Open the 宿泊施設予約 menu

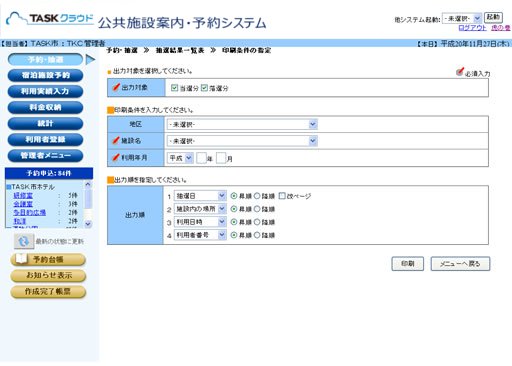[45, 75]
